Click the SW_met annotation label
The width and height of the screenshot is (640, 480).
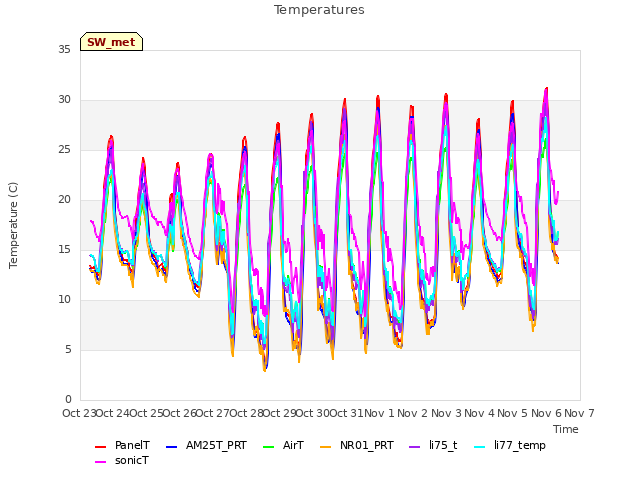pyautogui.click(x=111, y=42)
